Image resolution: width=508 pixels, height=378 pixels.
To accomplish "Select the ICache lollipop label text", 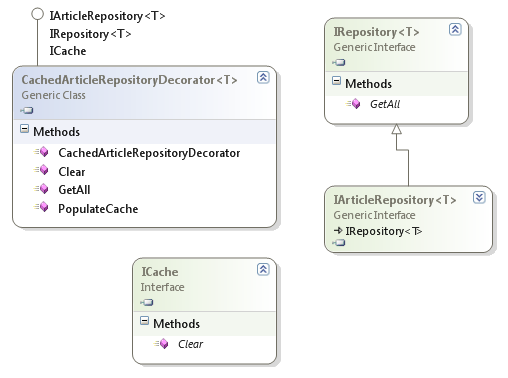I will click(x=68, y=51).
